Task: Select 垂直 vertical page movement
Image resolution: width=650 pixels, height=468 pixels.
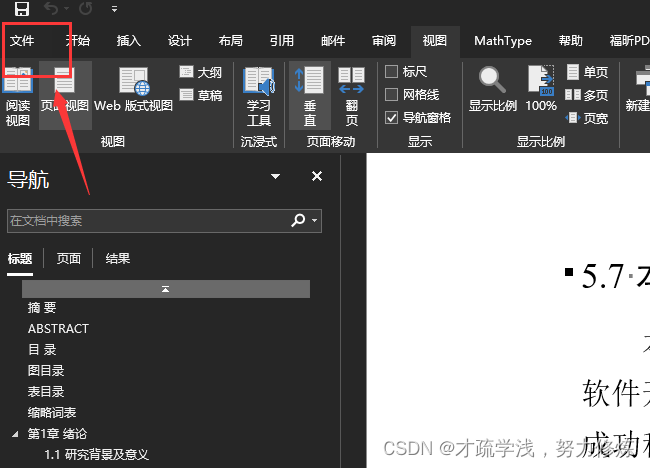Action: (310, 96)
